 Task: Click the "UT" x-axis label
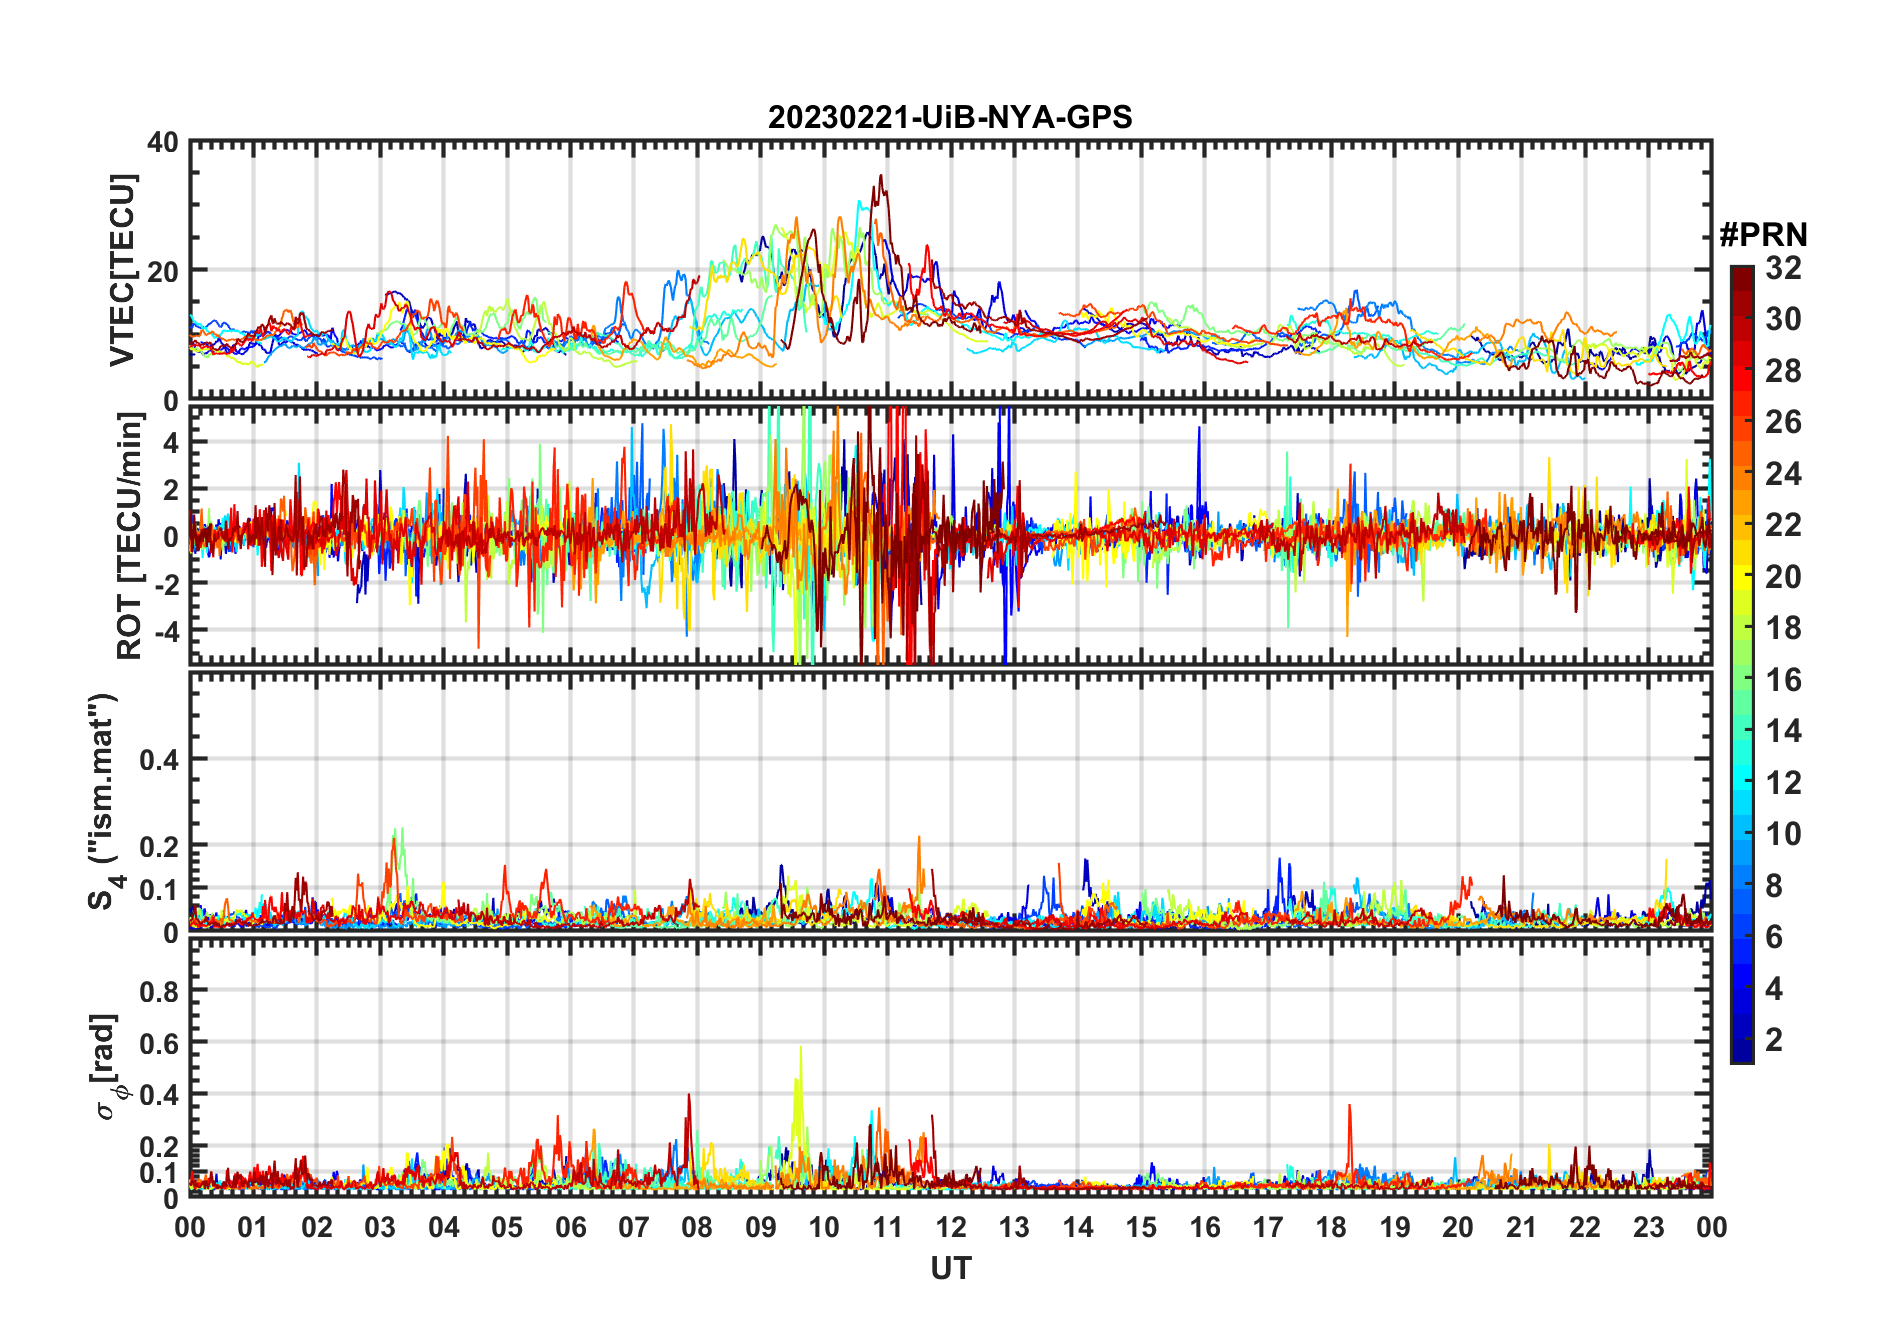(951, 1268)
